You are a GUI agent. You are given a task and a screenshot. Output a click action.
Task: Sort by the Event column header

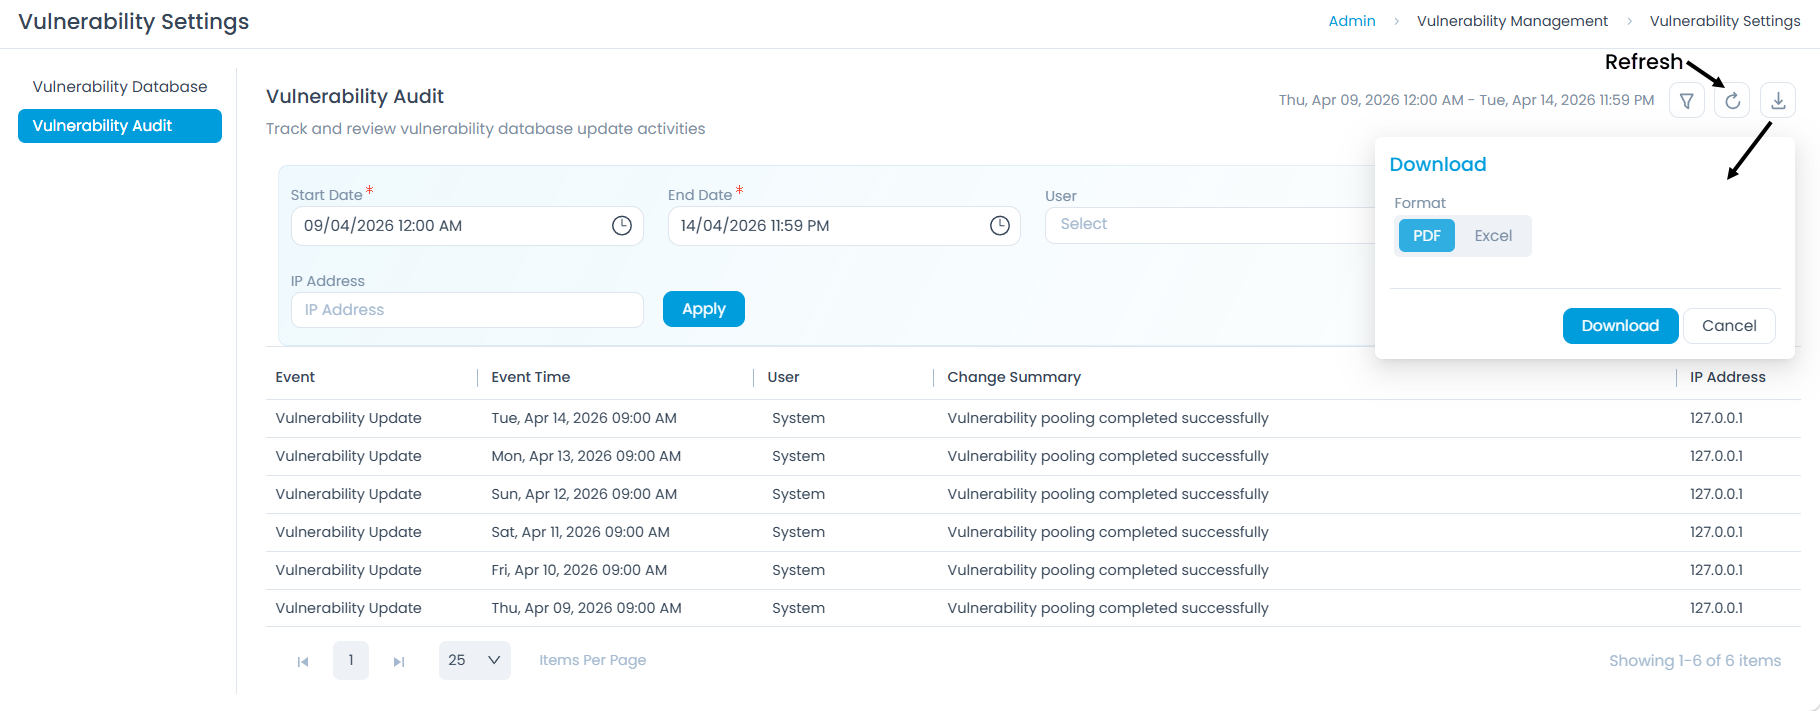[295, 377]
